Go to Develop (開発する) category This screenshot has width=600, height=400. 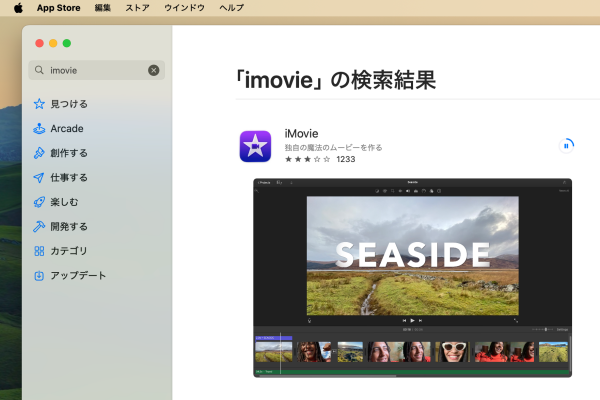pos(69,226)
